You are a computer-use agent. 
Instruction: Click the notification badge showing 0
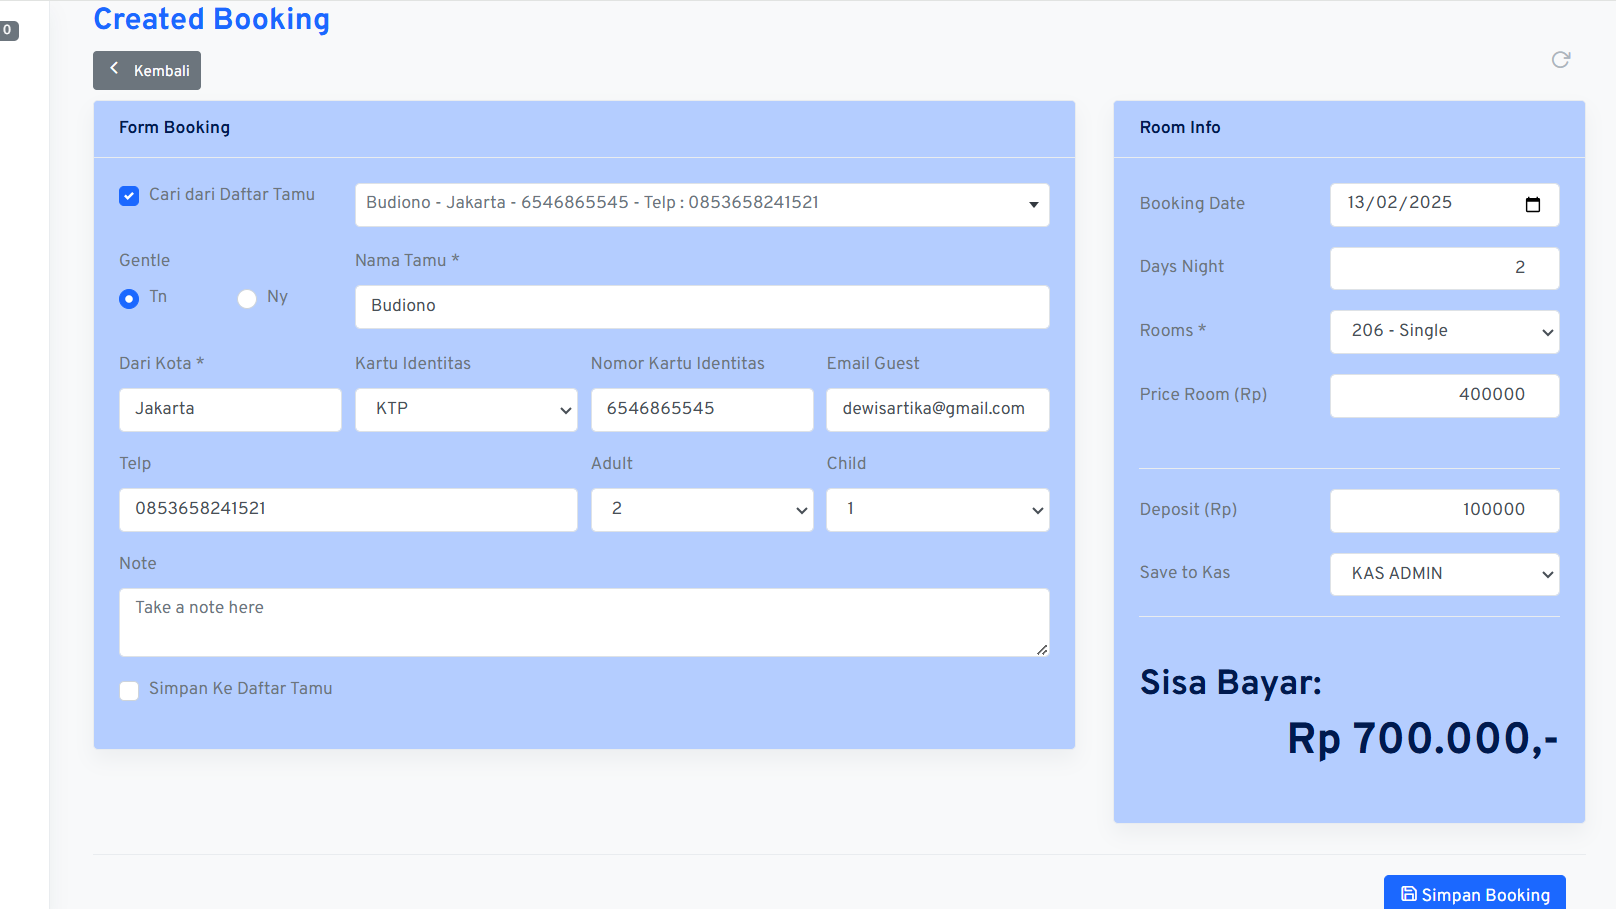point(8,30)
